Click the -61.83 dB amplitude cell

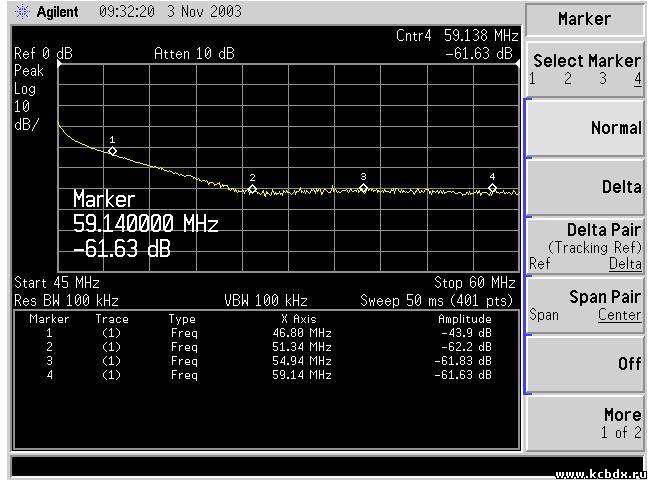click(463, 361)
